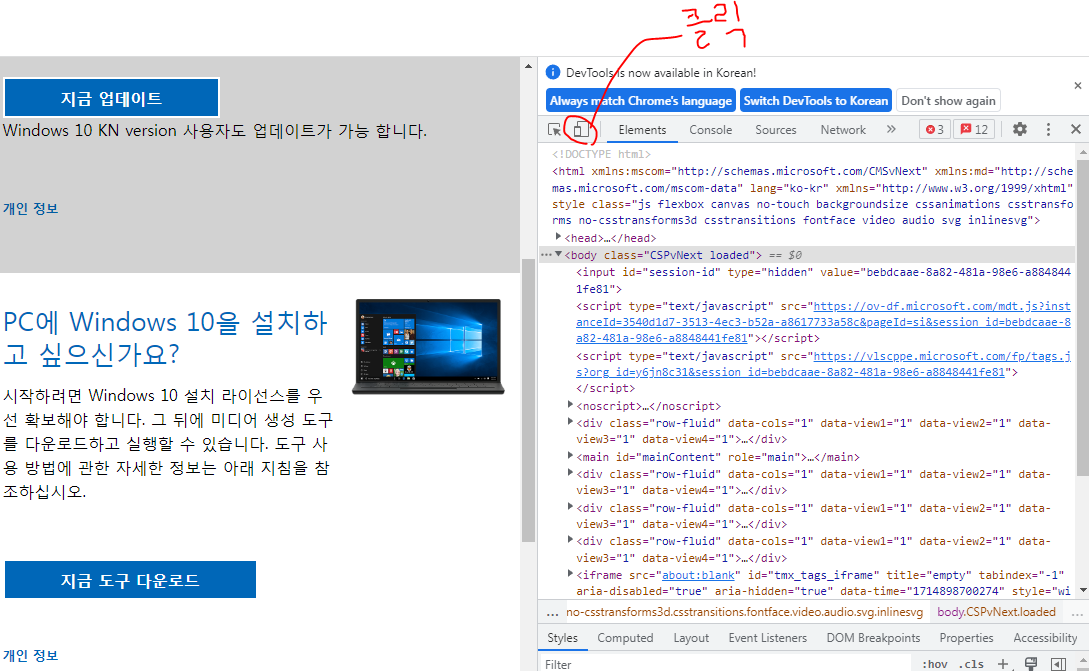Viewport: 1089px width, 671px height.
Task: Open the upper 개인 정보 link
Action: 31,208
